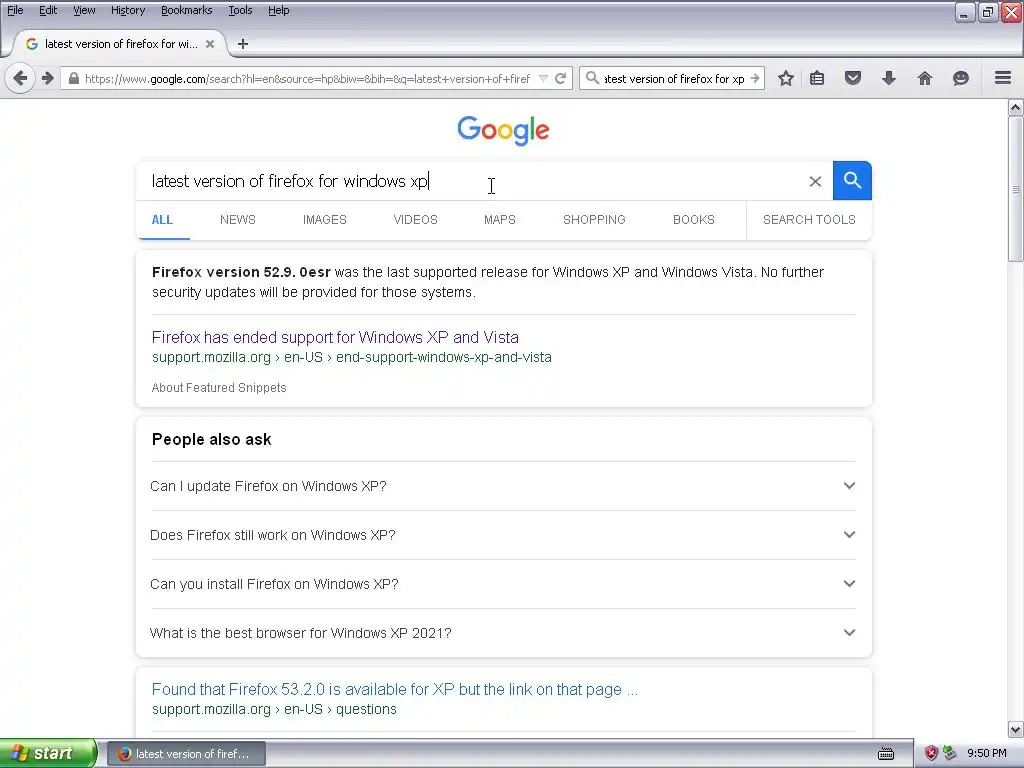Click the 9:50 PM system clock
1024x768 pixels.
coord(987,754)
